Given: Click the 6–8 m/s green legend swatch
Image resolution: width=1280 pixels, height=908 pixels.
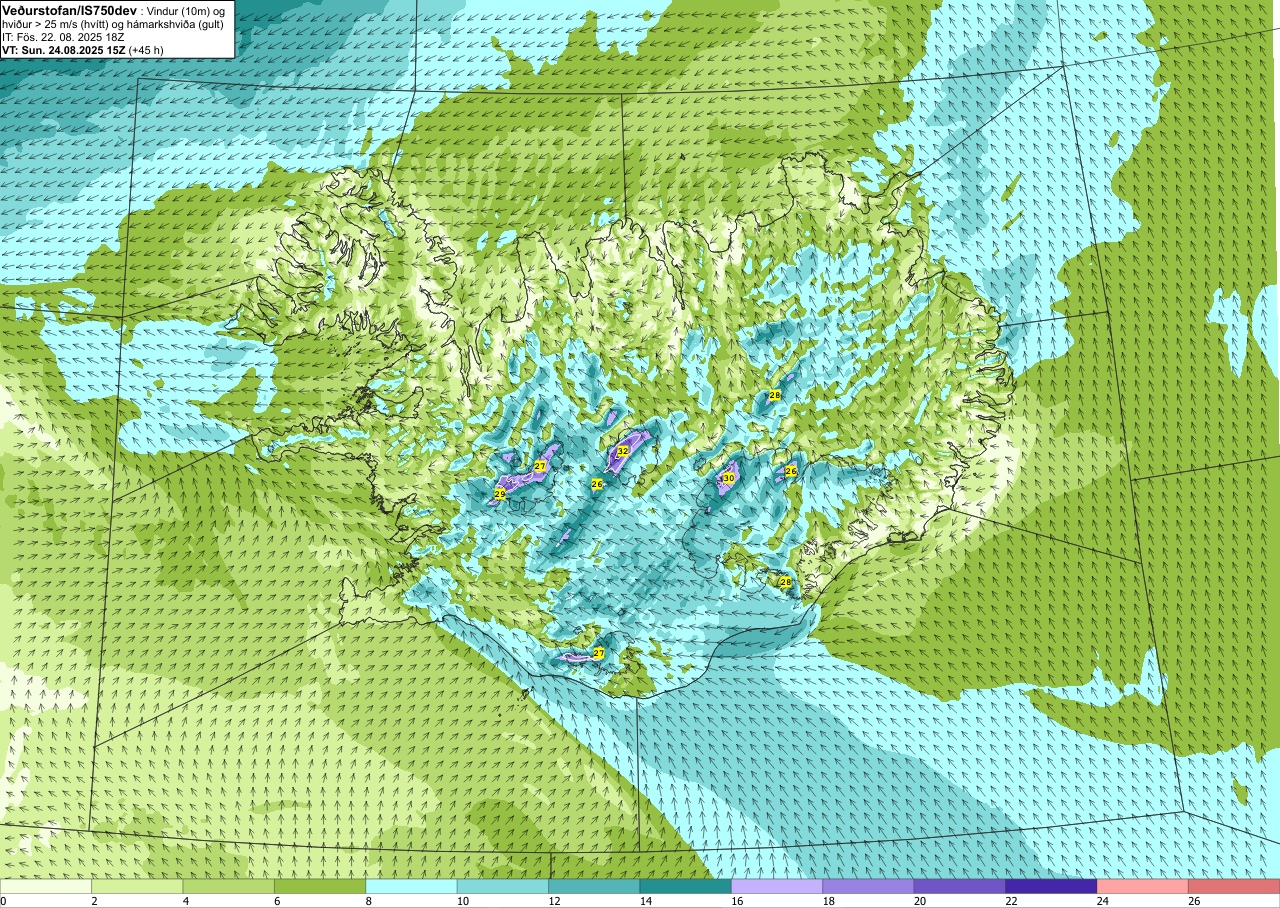Looking at the screenshot, I should click(320, 886).
